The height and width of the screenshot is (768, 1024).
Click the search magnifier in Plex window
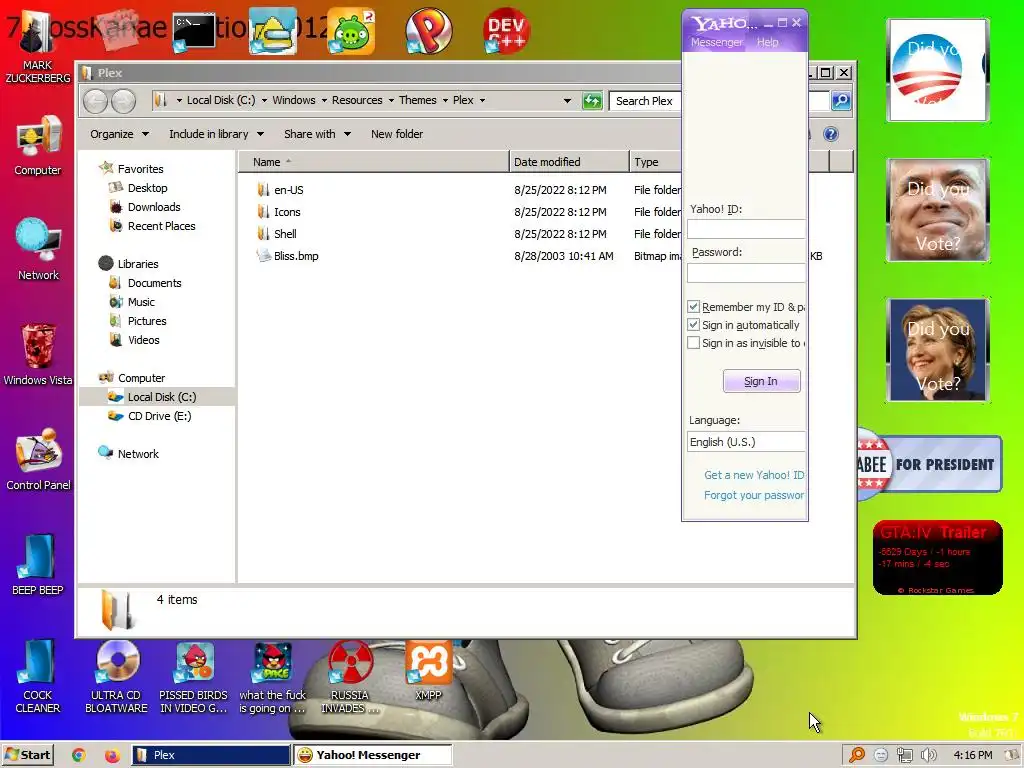point(841,101)
